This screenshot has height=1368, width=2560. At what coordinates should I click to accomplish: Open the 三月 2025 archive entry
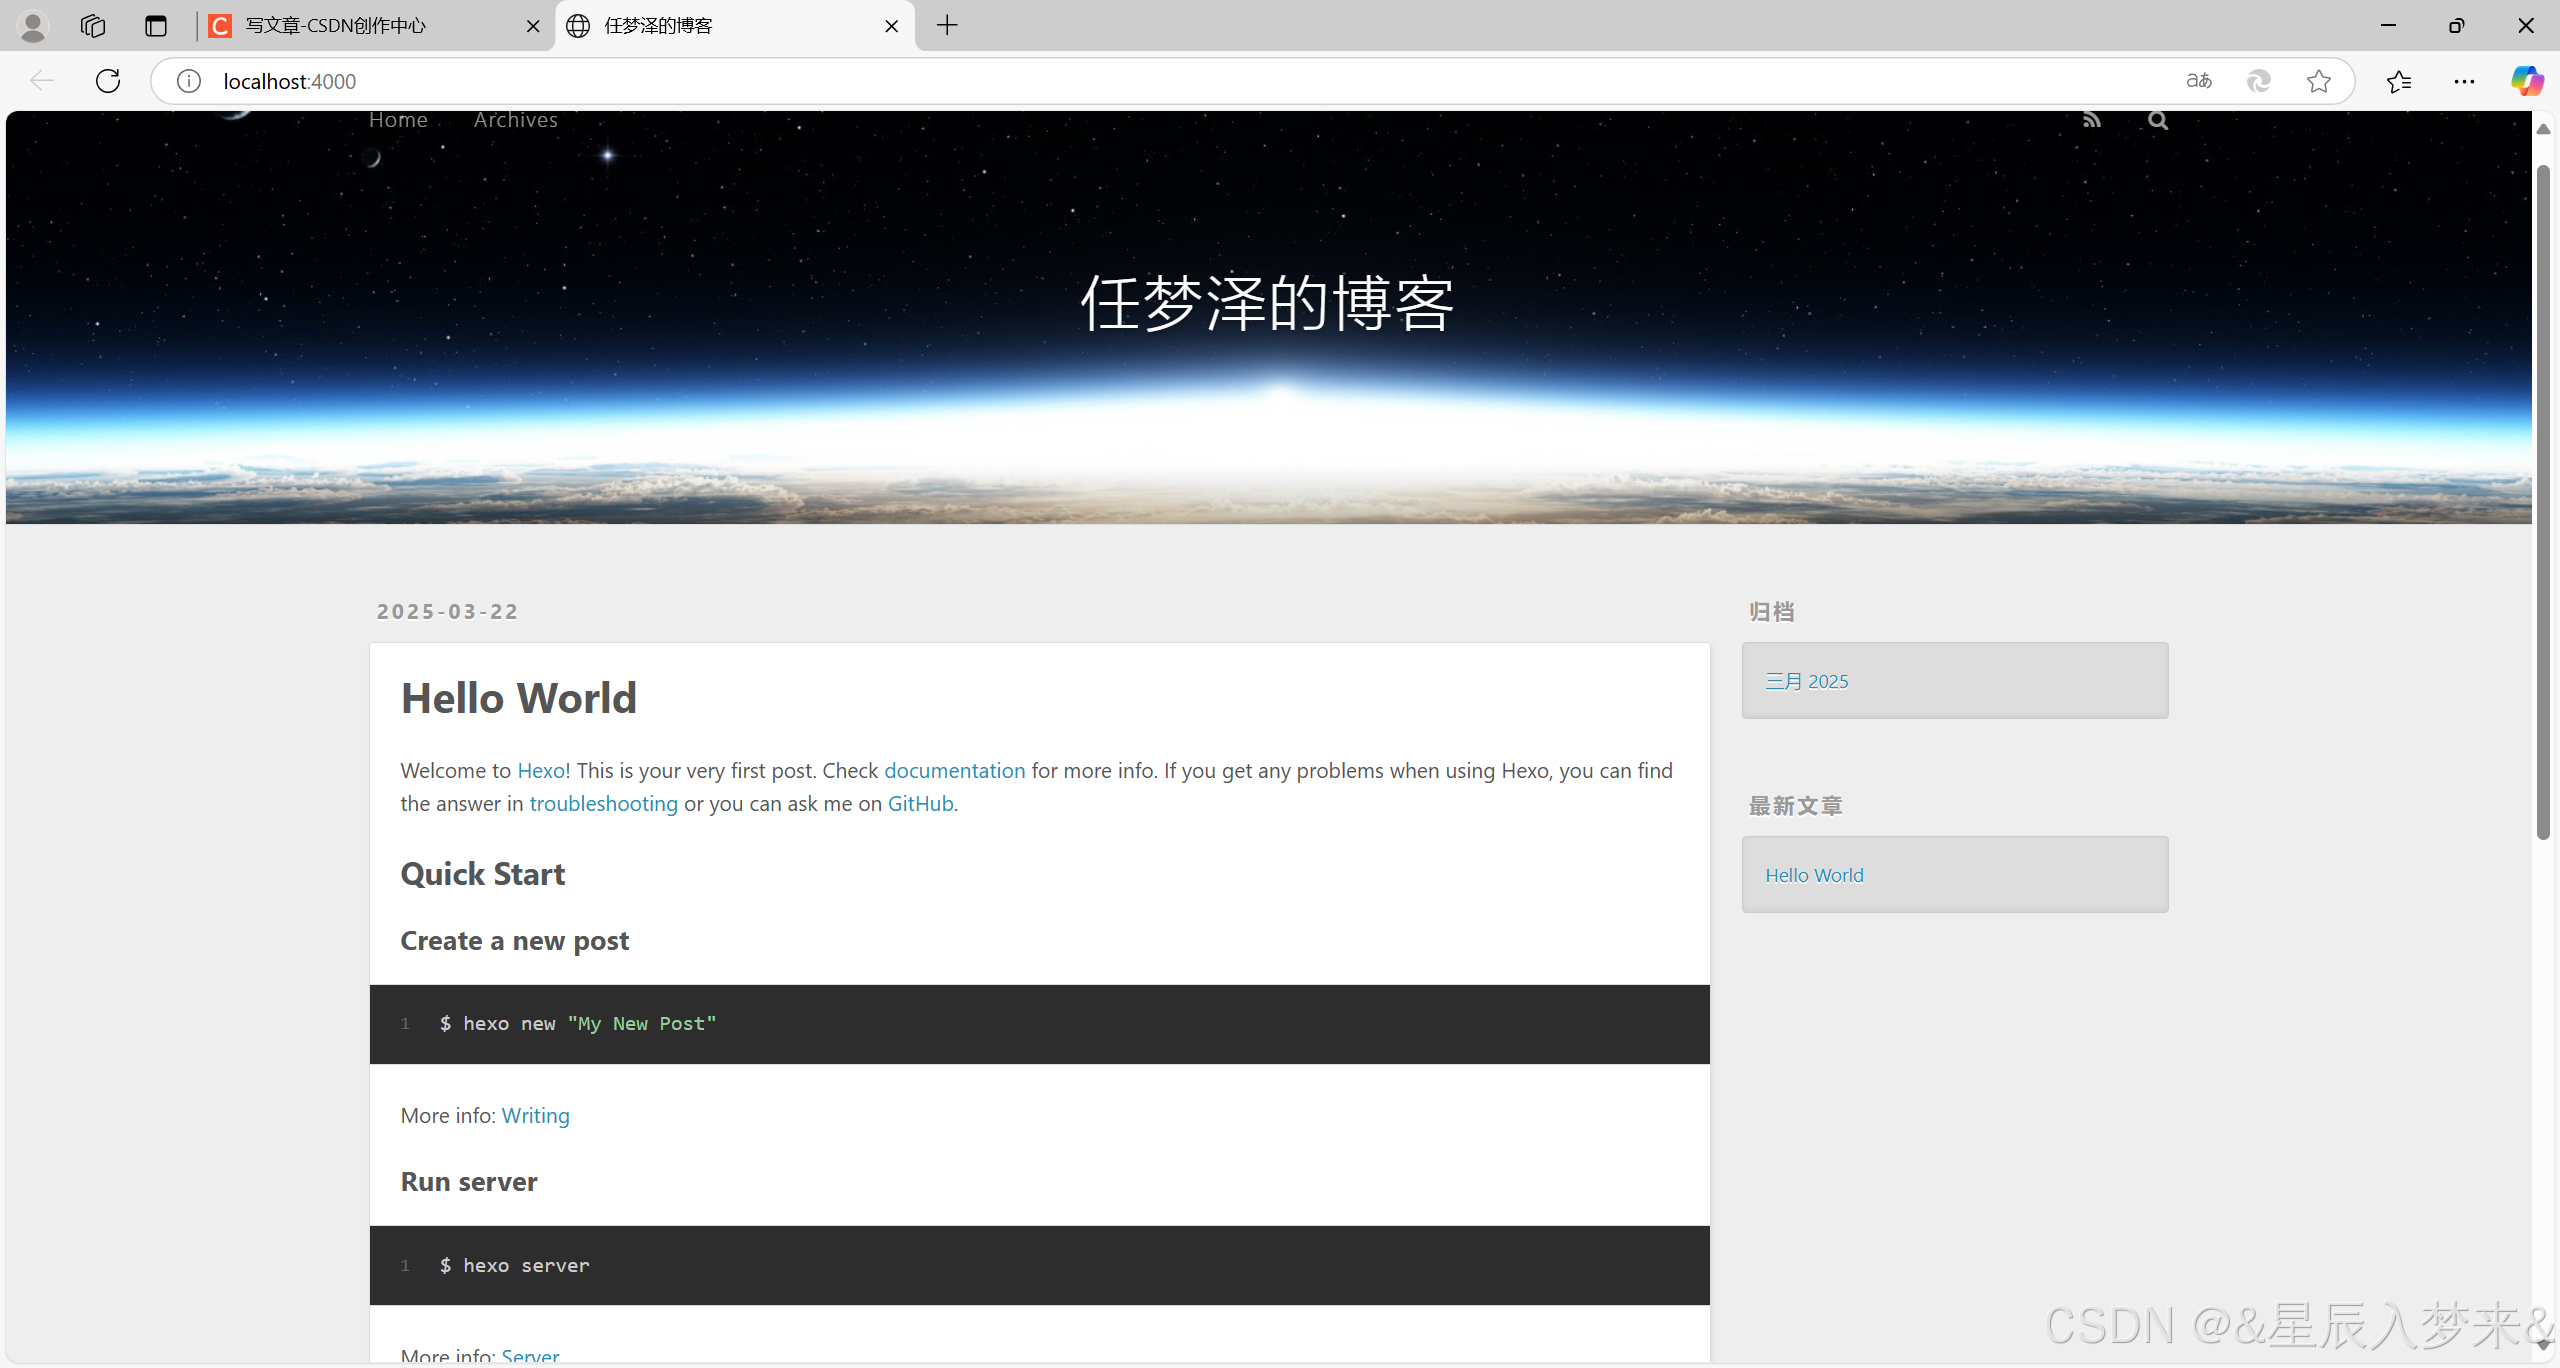pos(1805,681)
